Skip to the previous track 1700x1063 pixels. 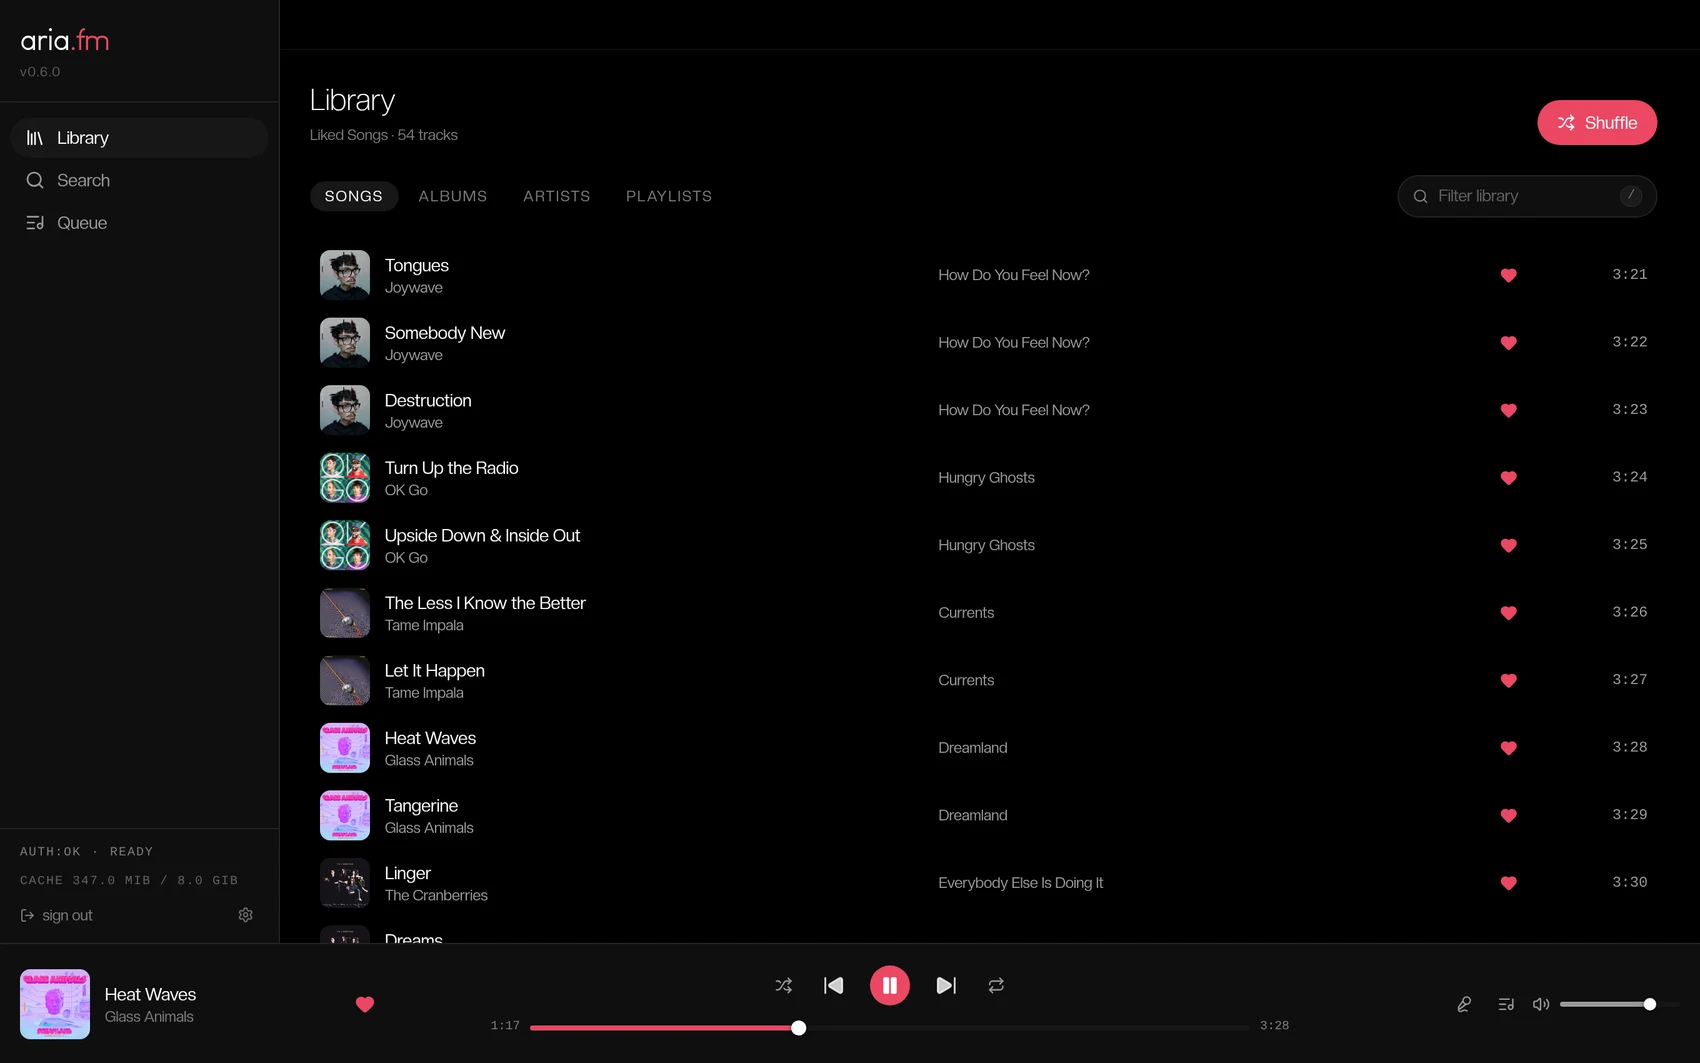(x=833, y=985)
